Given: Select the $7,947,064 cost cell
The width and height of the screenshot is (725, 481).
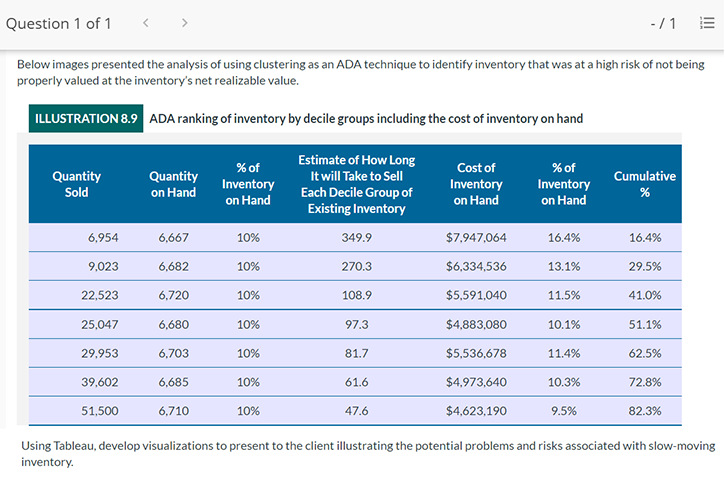Looking at the screenshot, I should pos(476,238).
